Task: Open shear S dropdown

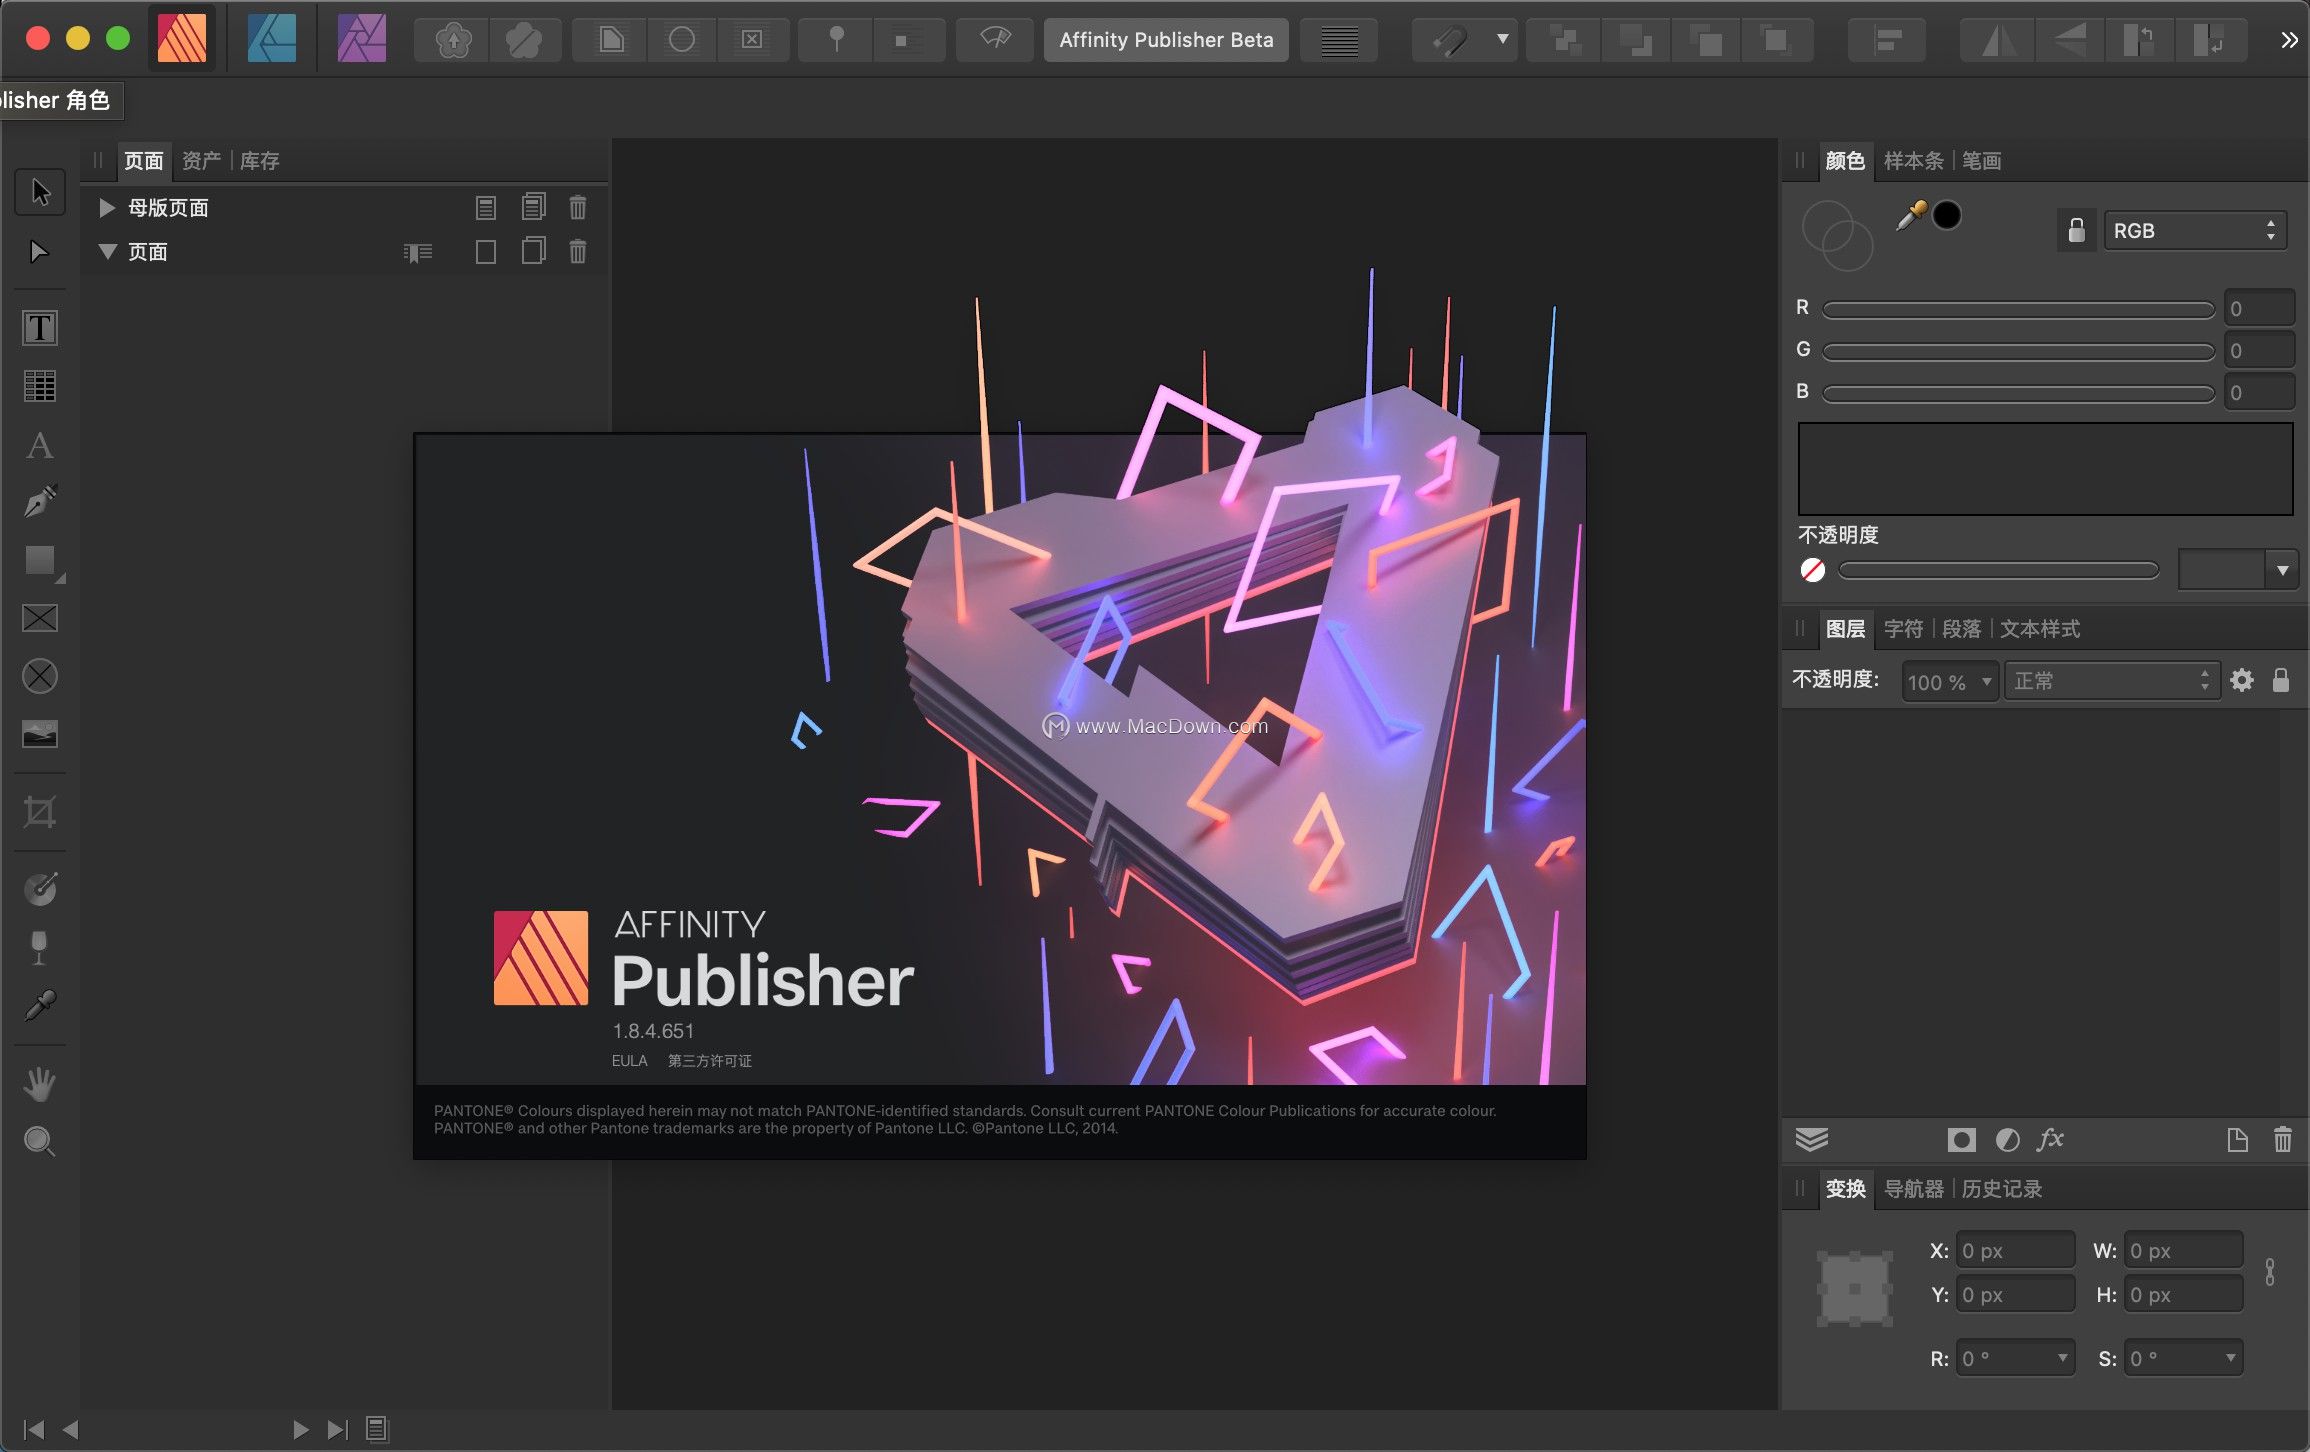Action: click(2230, 1358)
